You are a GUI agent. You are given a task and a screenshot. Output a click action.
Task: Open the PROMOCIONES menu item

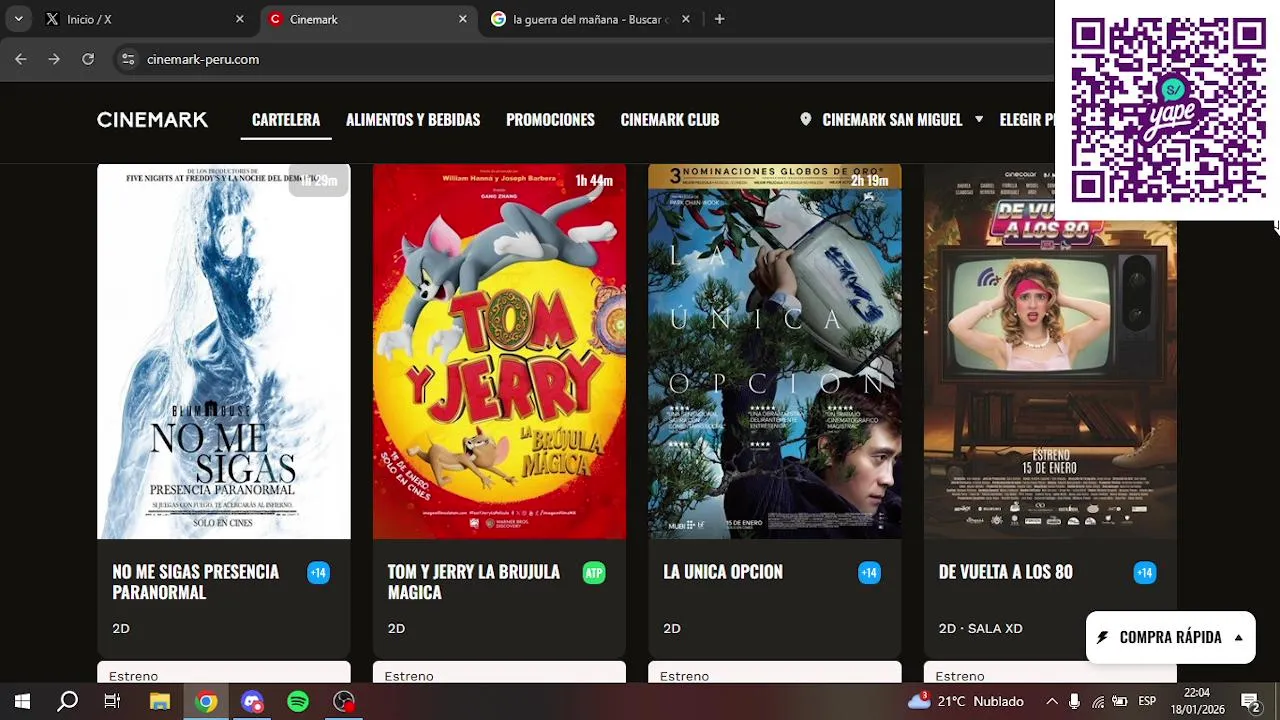tap(550, 120)
